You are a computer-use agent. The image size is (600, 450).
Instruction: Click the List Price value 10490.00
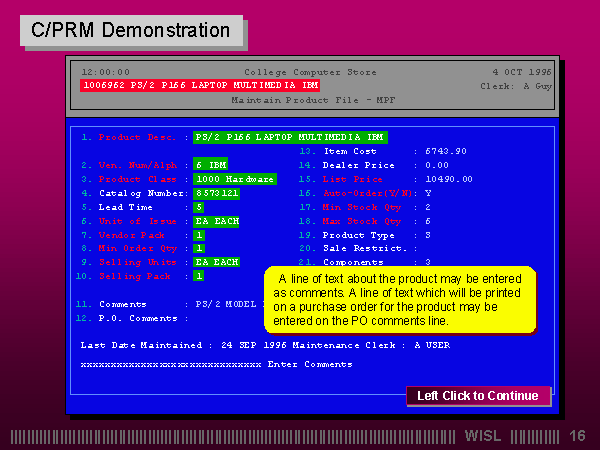pos(448,178)
